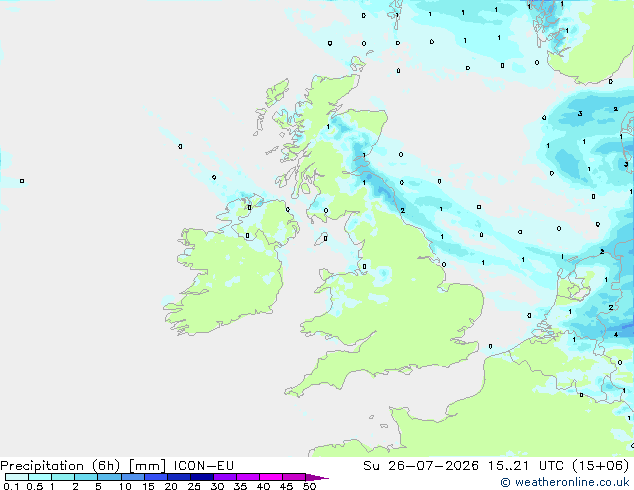Image resolution: width=634 pixels, height=490 pixels.
Task: Click the 'Precipitation (6h) [mm] ICON-EU' title
Action: pos(117,466)
